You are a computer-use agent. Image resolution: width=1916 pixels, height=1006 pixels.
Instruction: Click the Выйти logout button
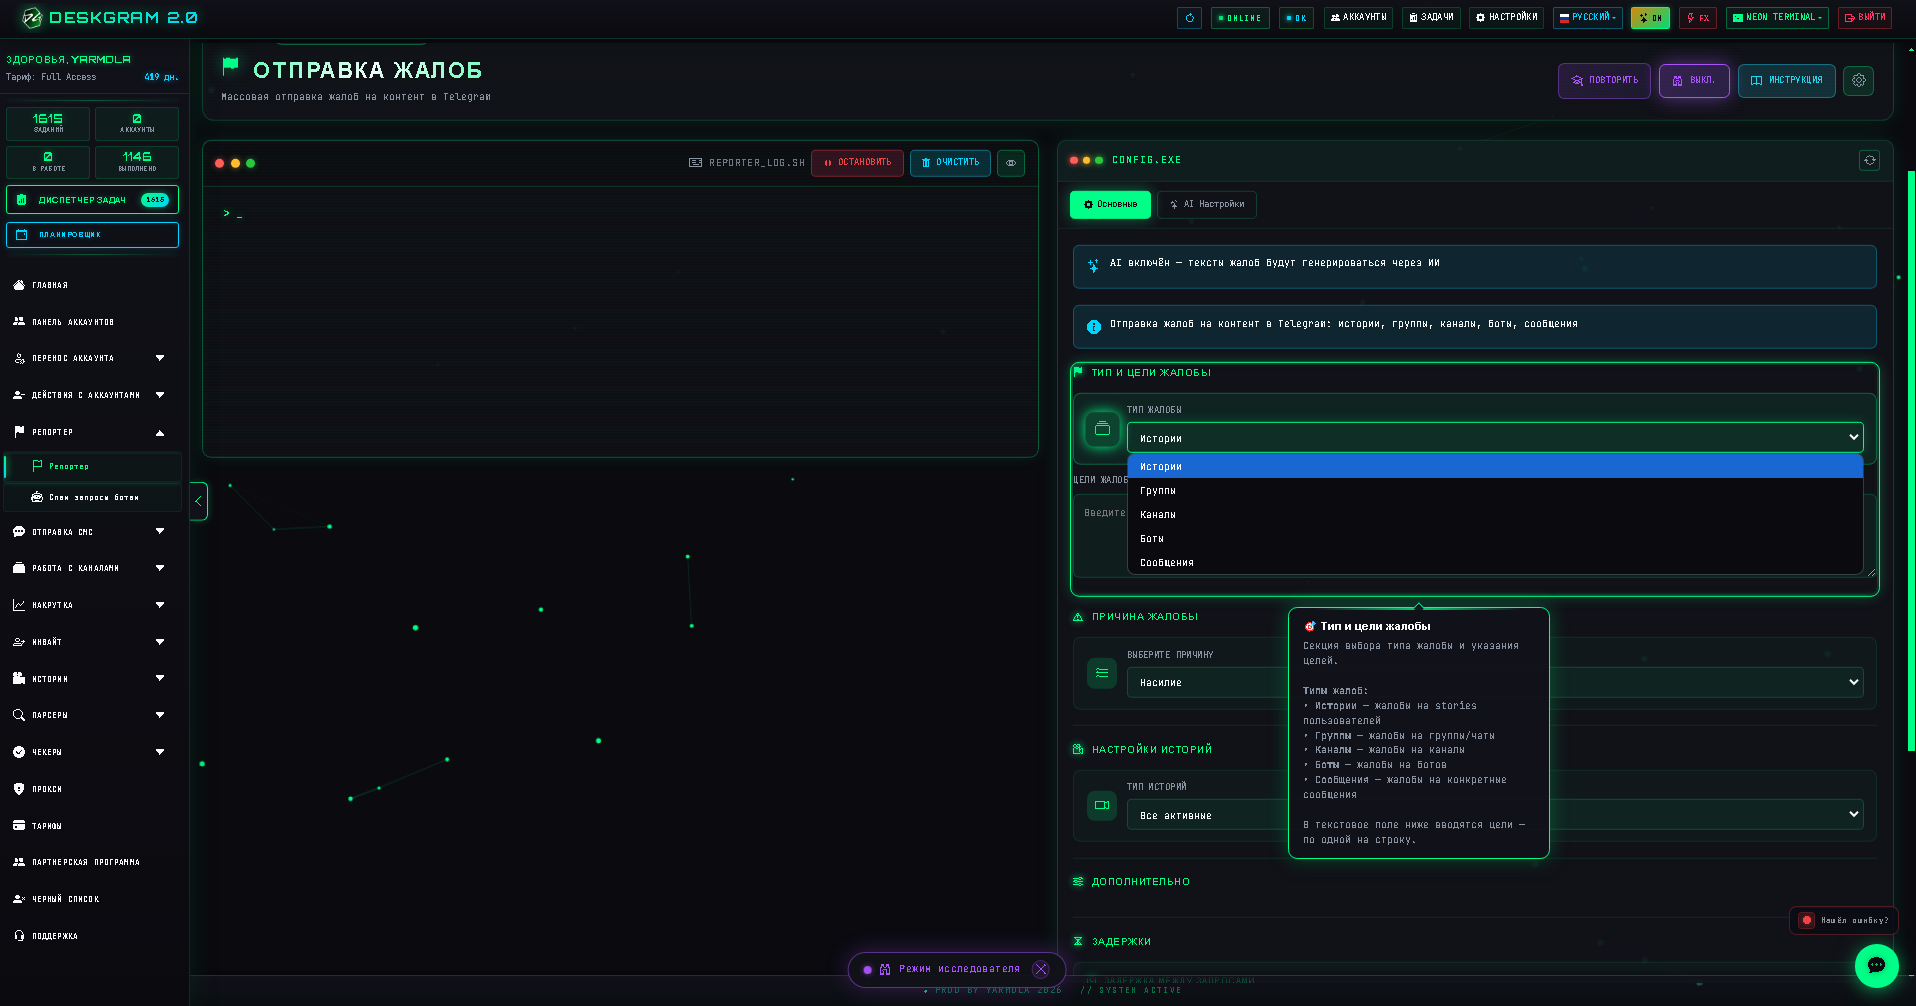[x=1865, y=18]
